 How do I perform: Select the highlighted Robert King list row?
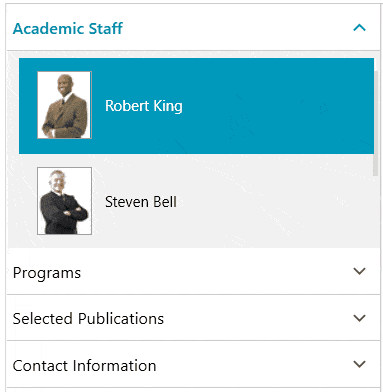click(196, 106)
